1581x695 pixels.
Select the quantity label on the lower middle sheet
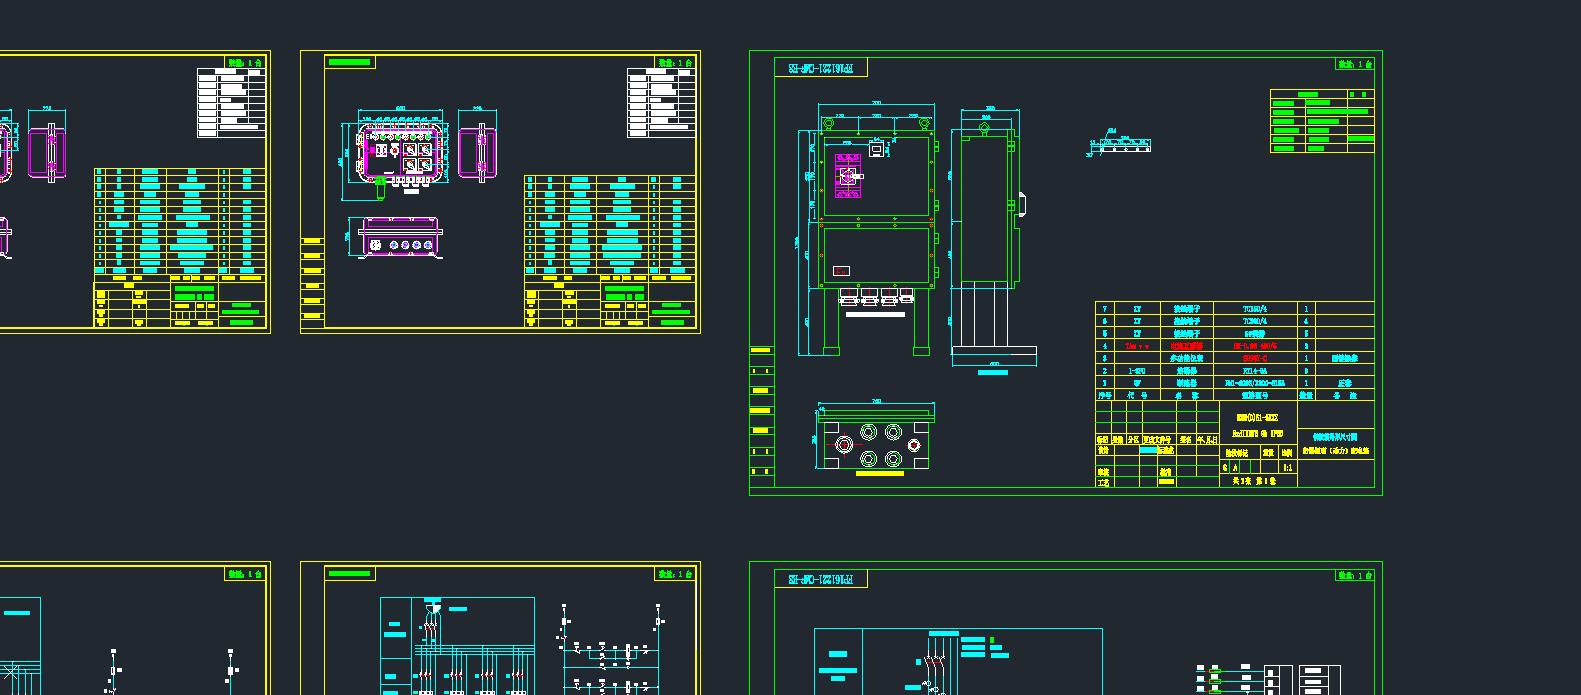pyautogui.click(x=675, y=574)
